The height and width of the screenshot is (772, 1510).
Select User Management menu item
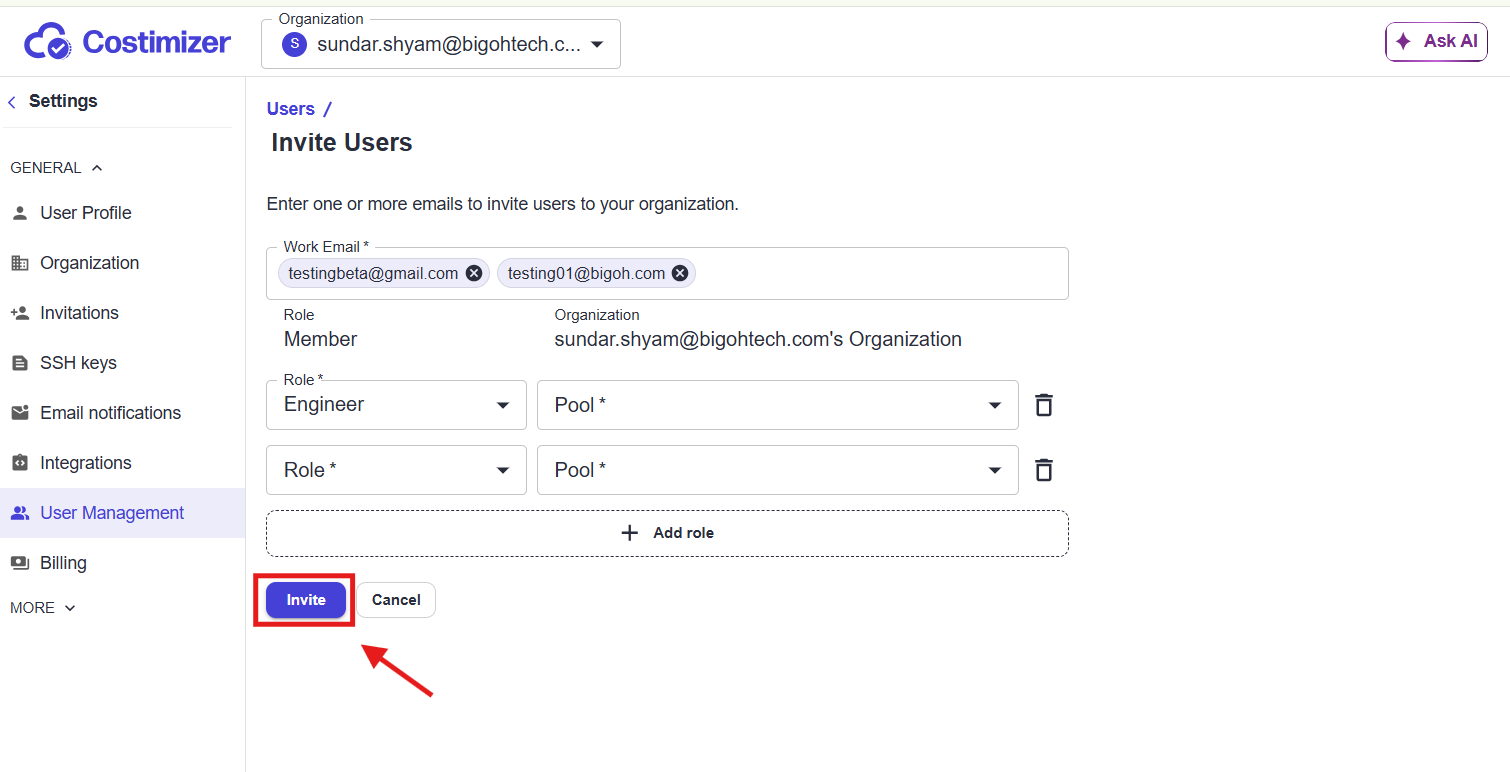(122, 513)
